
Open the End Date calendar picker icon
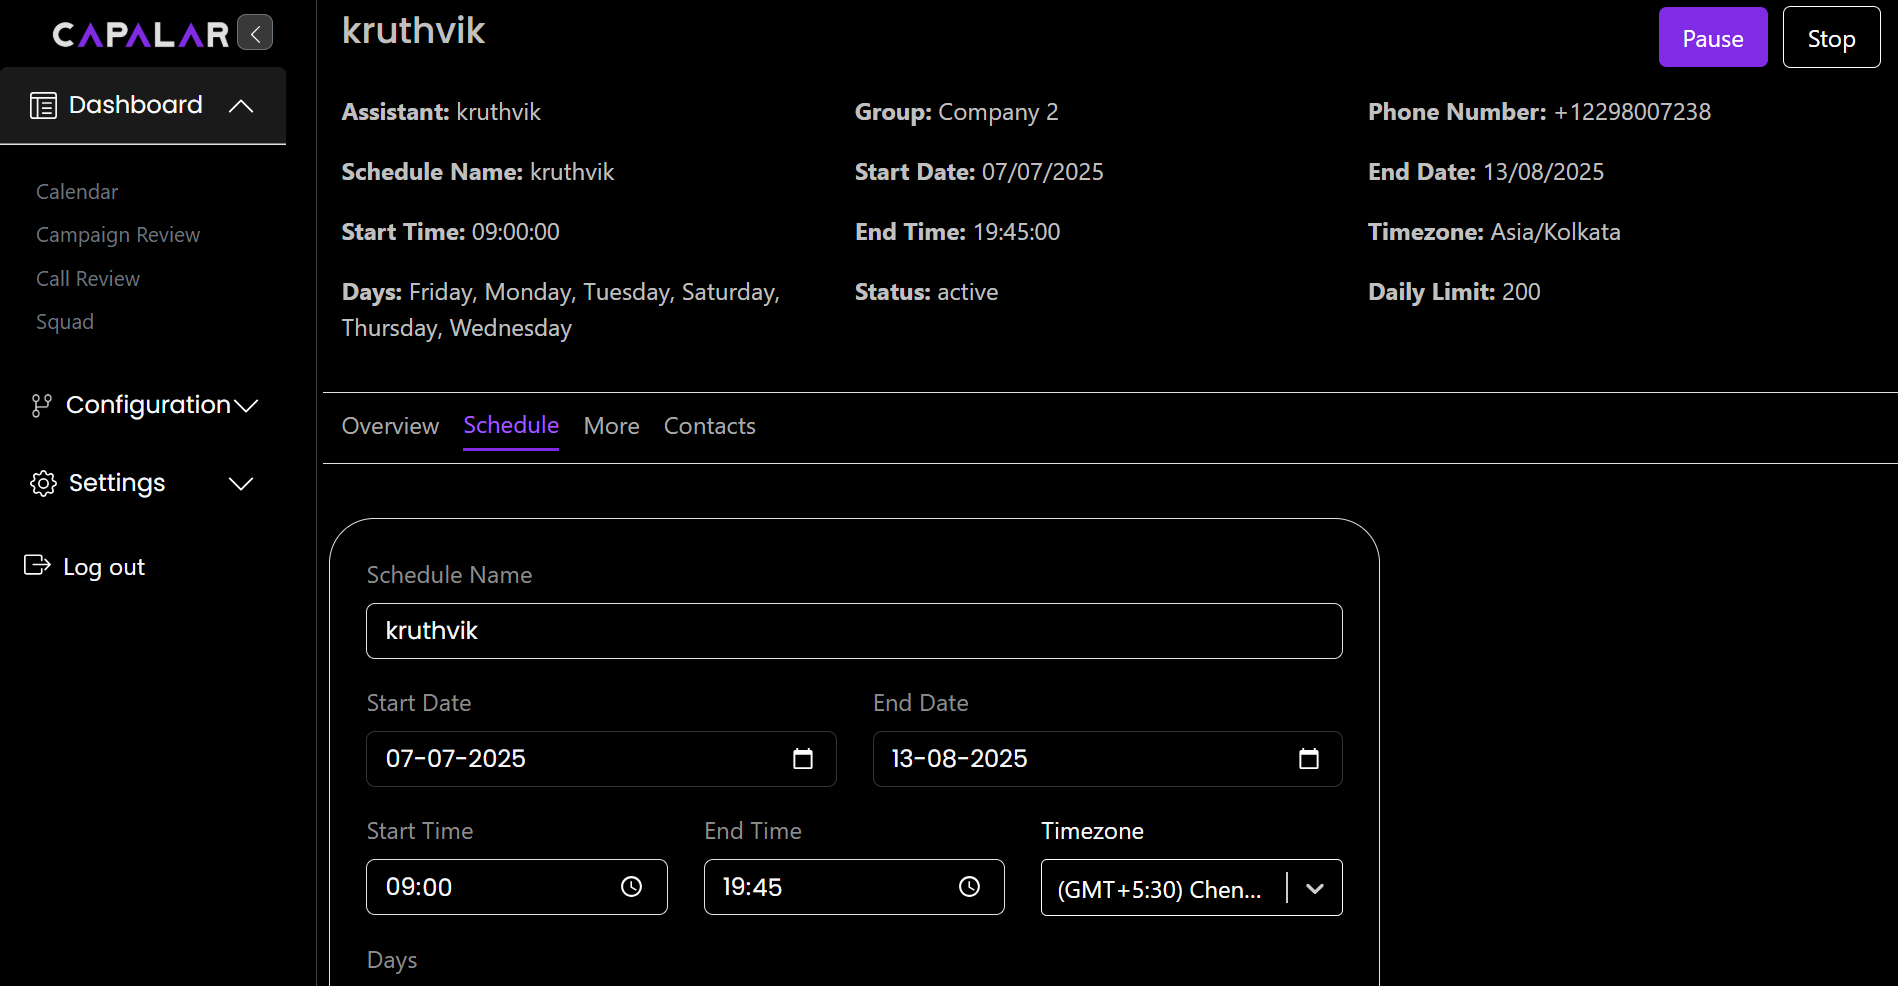coord(1308,759)
